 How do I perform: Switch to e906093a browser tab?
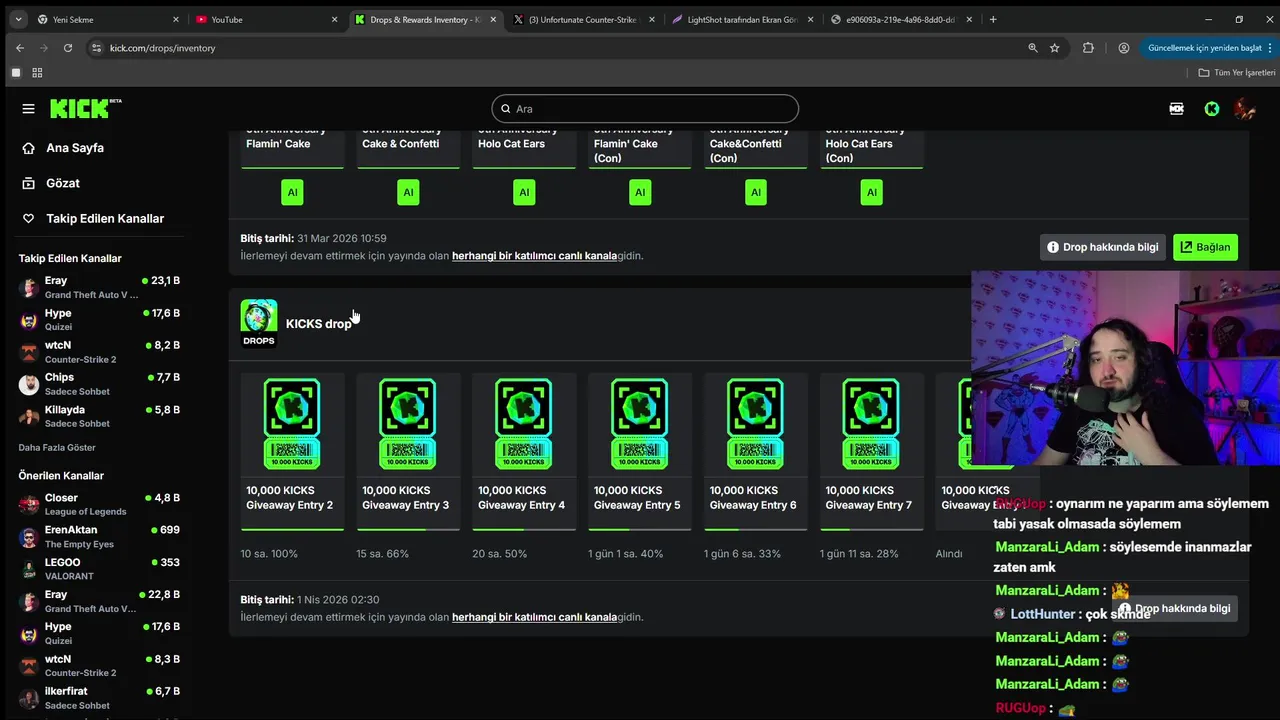(902, 19)
